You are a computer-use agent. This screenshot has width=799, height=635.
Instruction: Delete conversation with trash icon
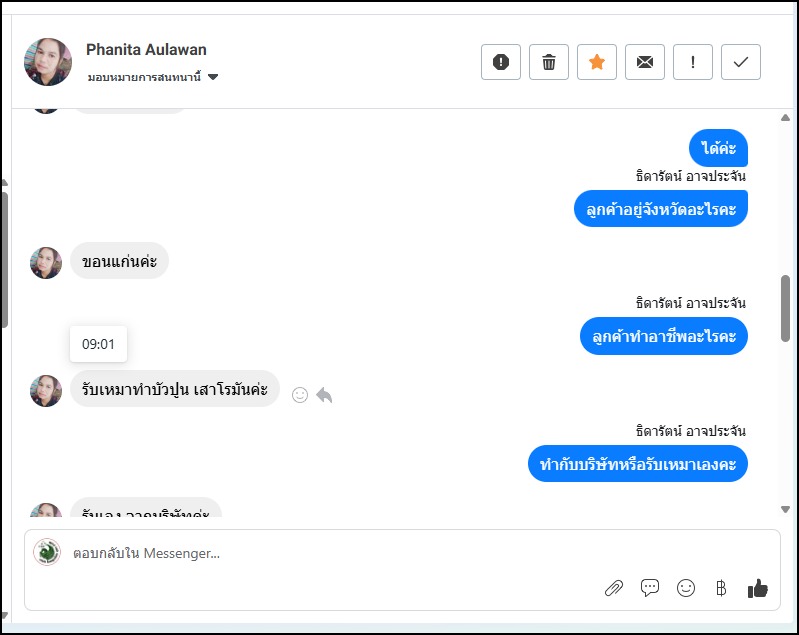[x=549, y=62]
